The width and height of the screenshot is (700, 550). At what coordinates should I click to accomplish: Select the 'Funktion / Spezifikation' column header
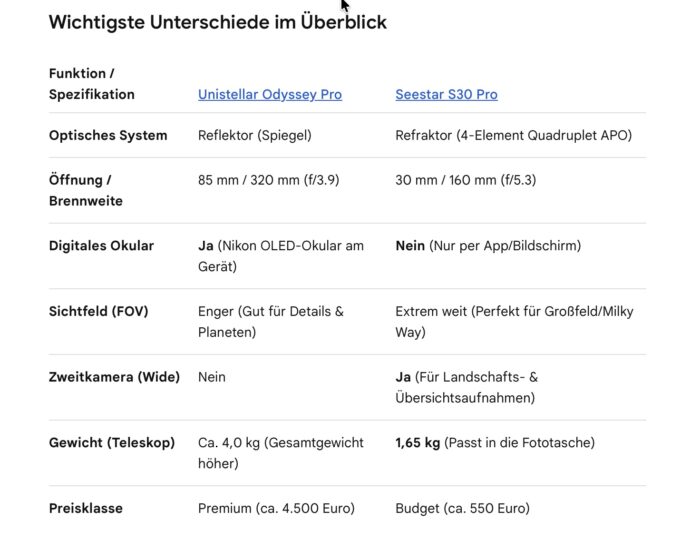(92, 84)
